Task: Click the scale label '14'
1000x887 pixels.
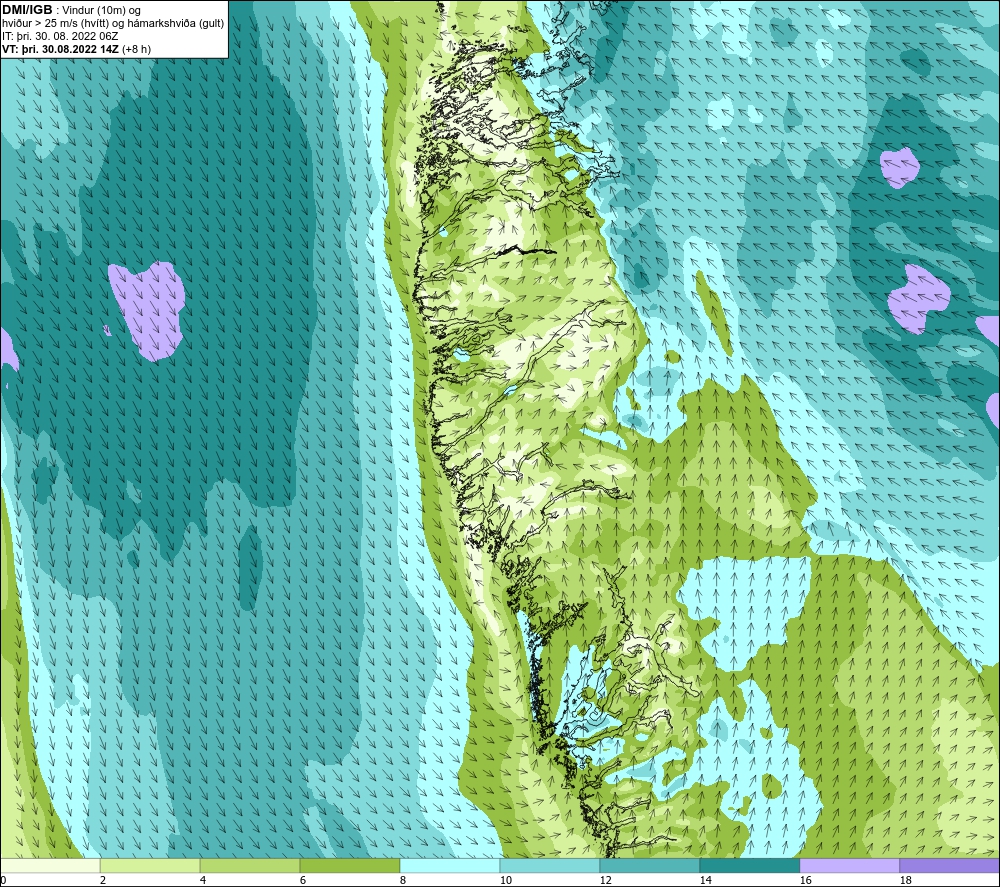Action: (705, 881)
